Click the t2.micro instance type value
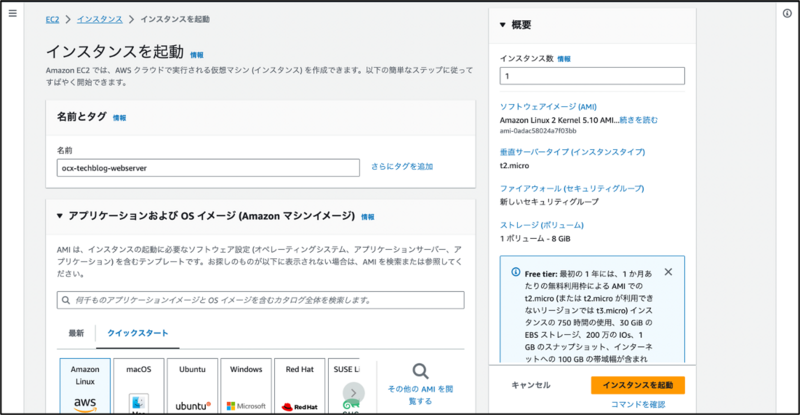This screenshot has height=415, width=800. (514, 165)
